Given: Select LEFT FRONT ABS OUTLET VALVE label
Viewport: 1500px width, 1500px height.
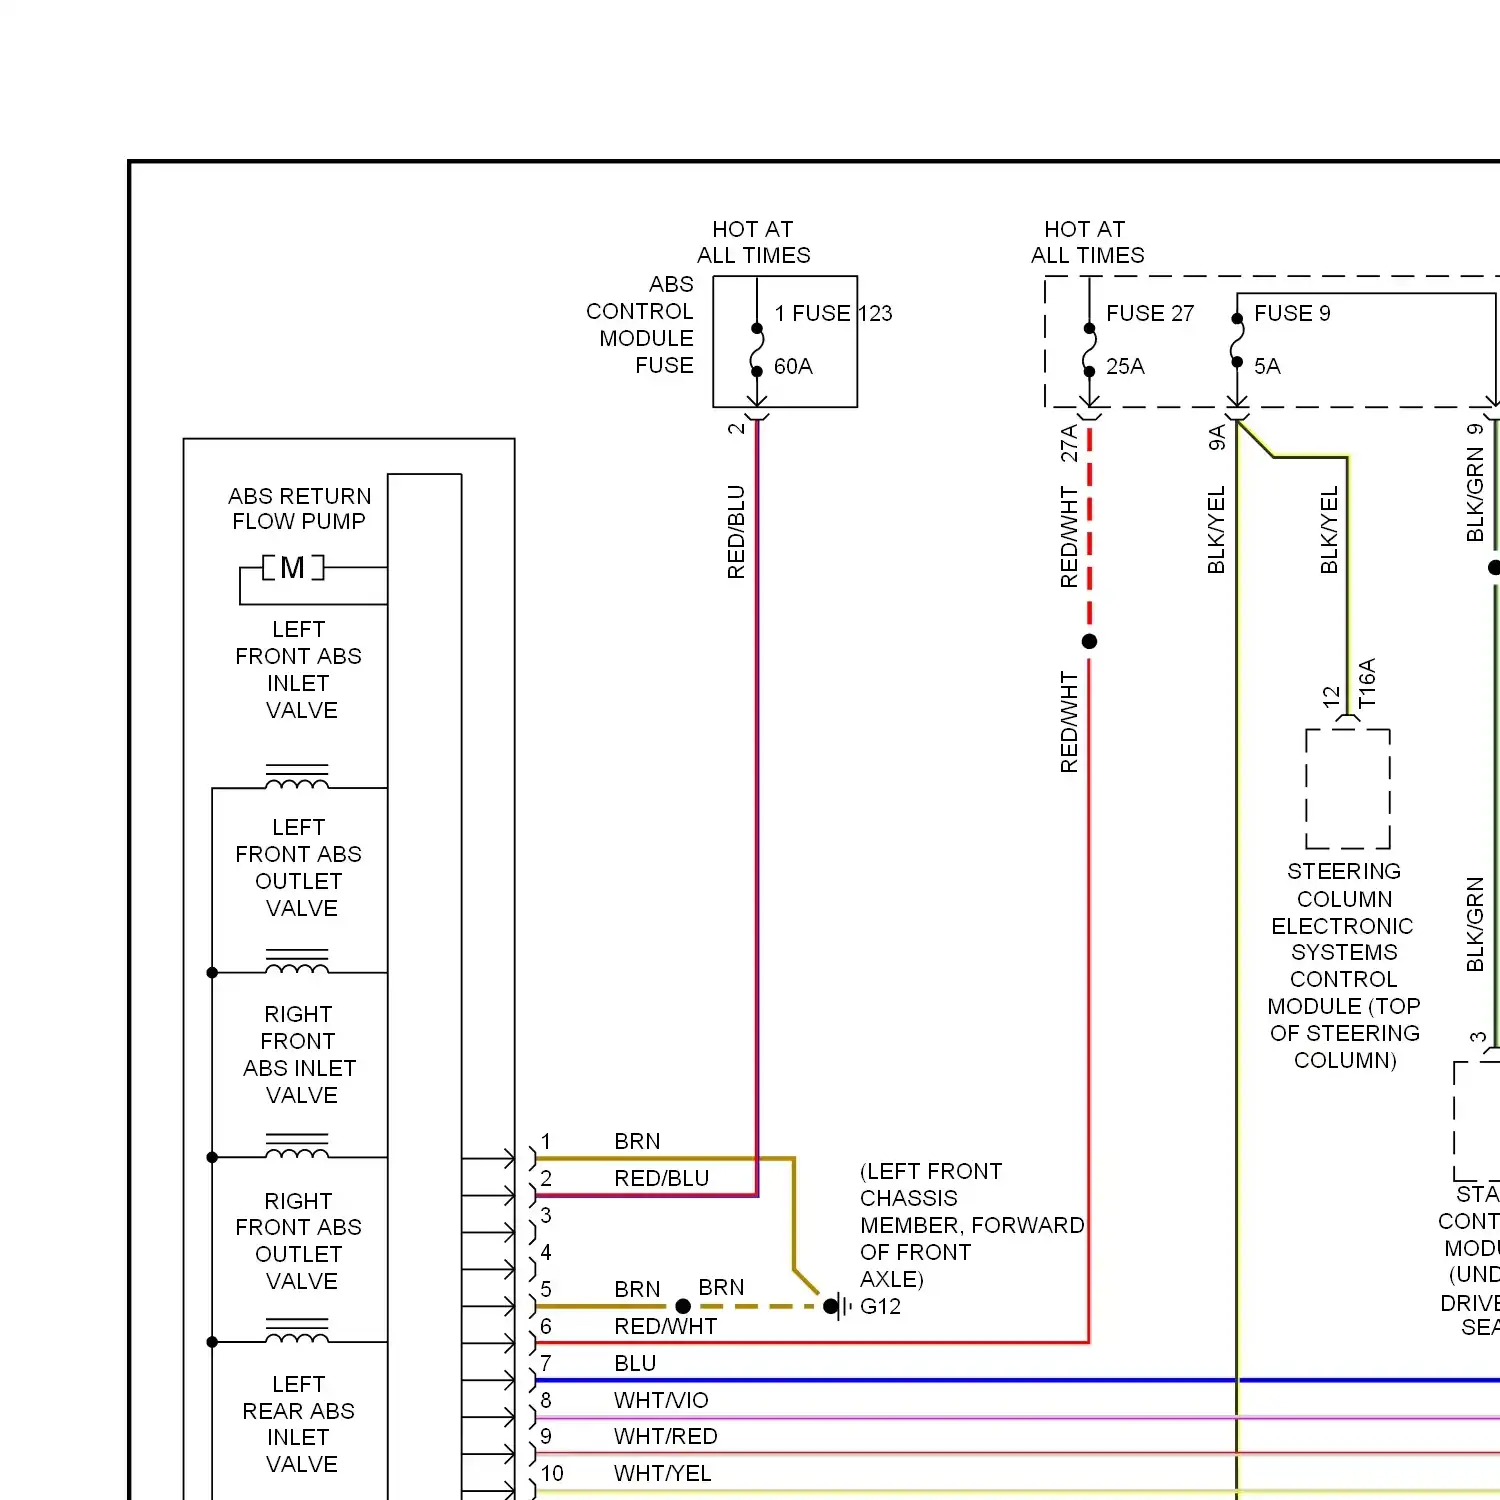Looking at the screenshot, I should pos(298,868).
